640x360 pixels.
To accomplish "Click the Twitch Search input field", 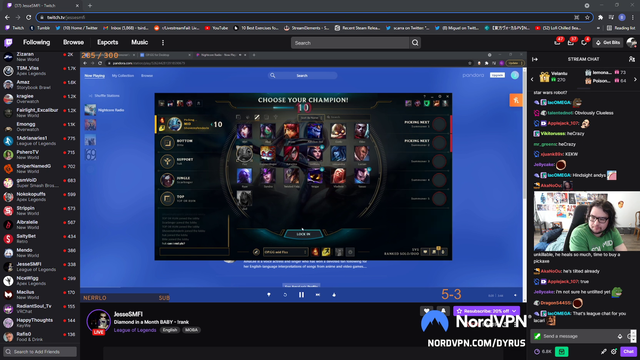I will pos(350,43).
